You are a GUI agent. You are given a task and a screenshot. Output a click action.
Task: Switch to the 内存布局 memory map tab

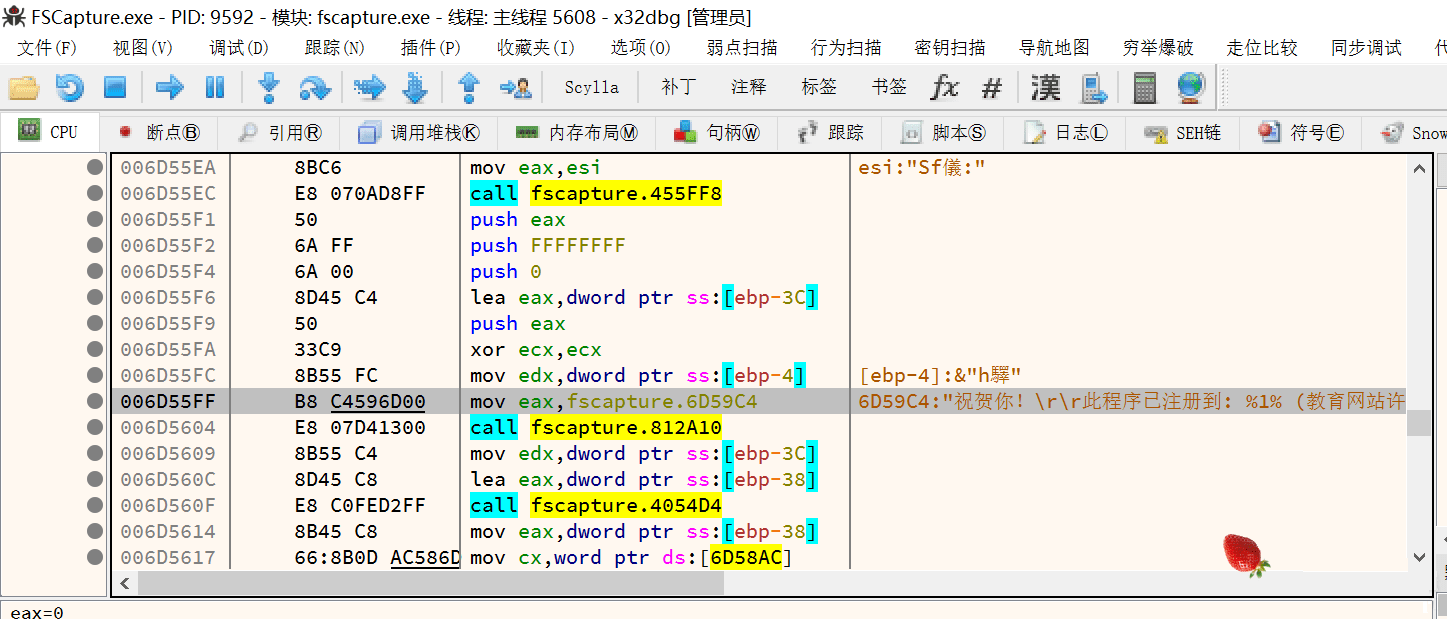pyautogui.click(x=576, y=132)
